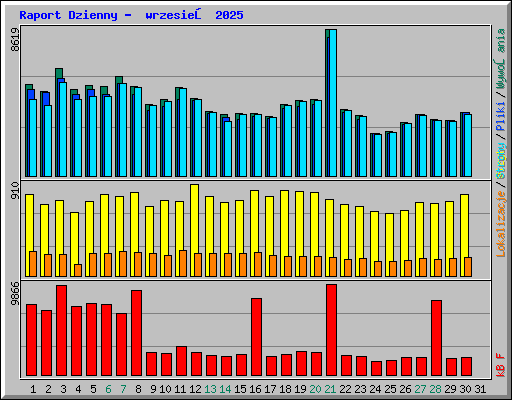
Task: Click the 9866 axis value label
Action: pos(15,294)
